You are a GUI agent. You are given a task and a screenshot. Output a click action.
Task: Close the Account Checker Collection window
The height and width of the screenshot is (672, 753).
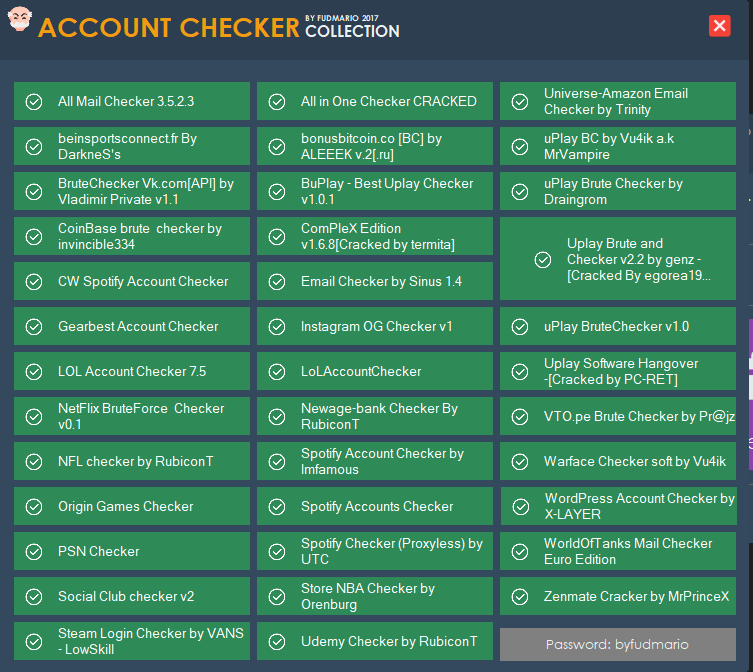click(720, 26)
